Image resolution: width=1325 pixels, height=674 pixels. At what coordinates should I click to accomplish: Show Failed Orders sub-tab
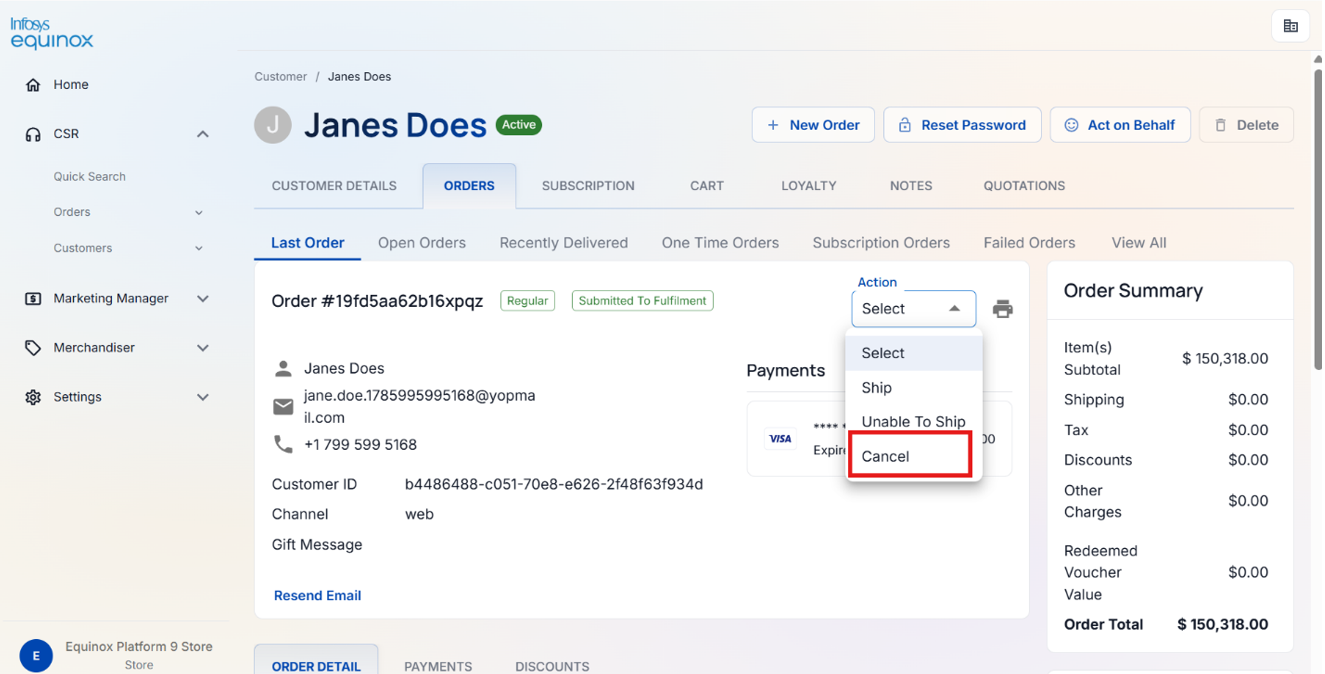pos(1029,243)
